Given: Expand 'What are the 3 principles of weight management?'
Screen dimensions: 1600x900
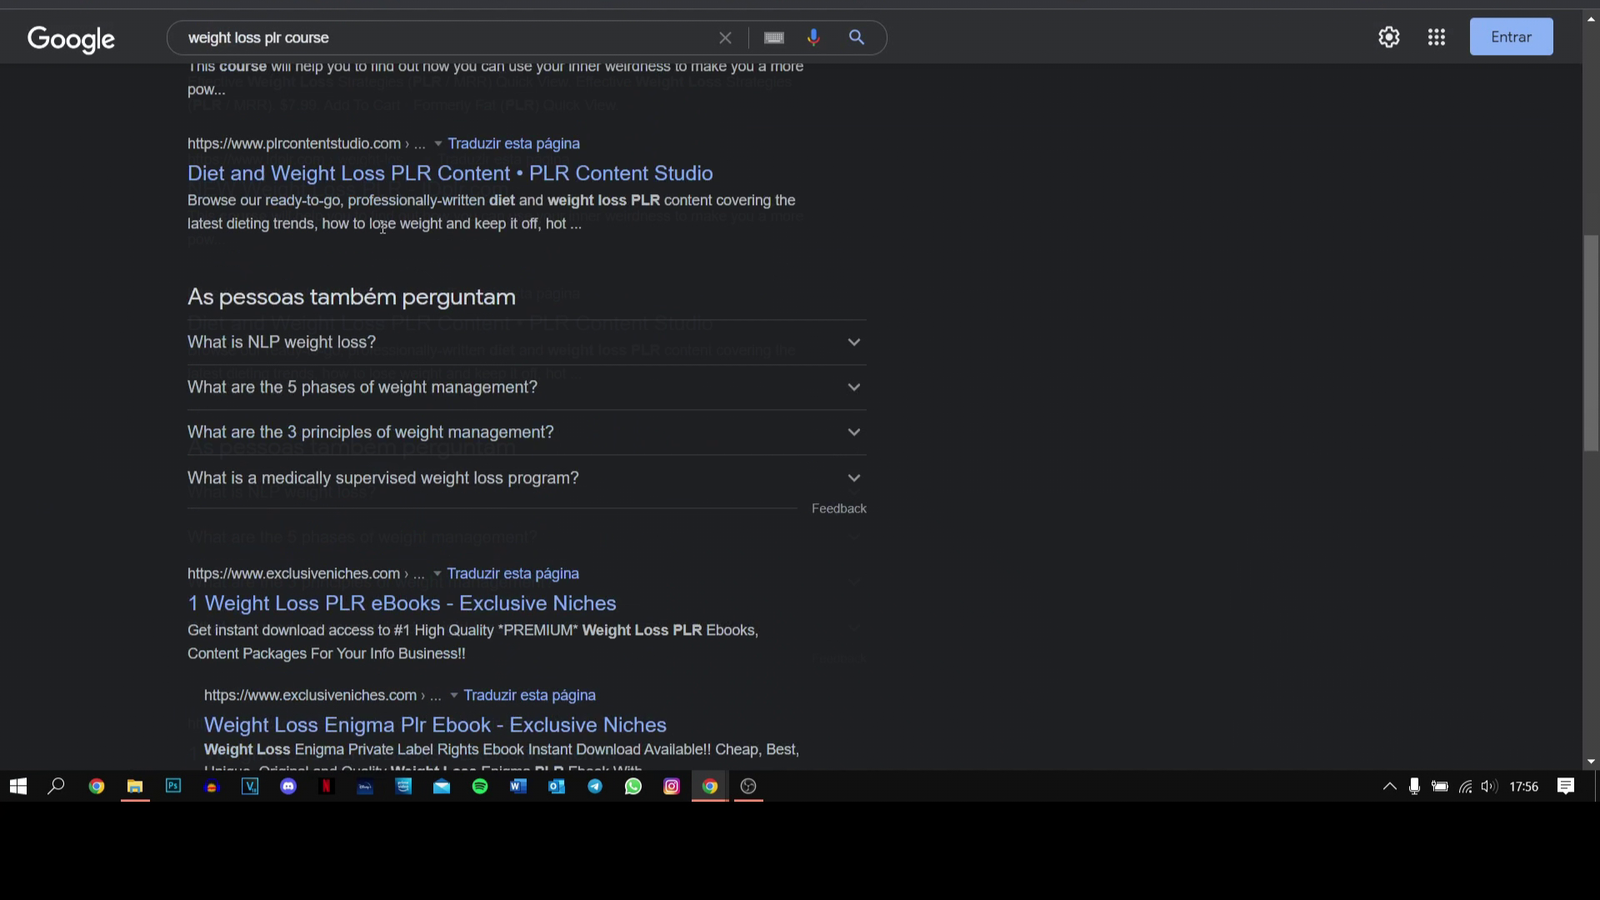Looking at the screenshot, I should [x=526, y=432].
